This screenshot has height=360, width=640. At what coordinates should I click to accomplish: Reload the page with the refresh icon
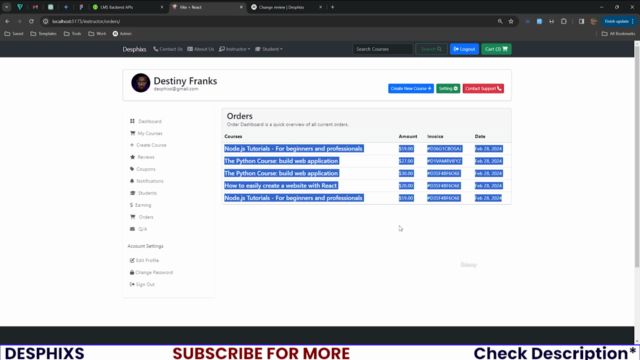click(x=31, y=21)
